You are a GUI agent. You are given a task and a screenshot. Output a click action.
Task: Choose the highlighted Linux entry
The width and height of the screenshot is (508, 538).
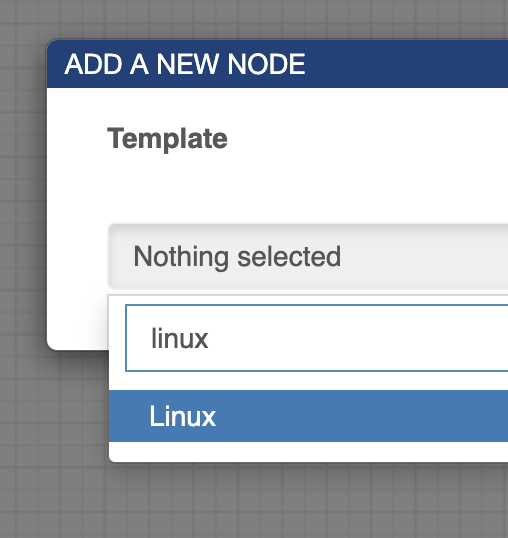pos(308,416)
